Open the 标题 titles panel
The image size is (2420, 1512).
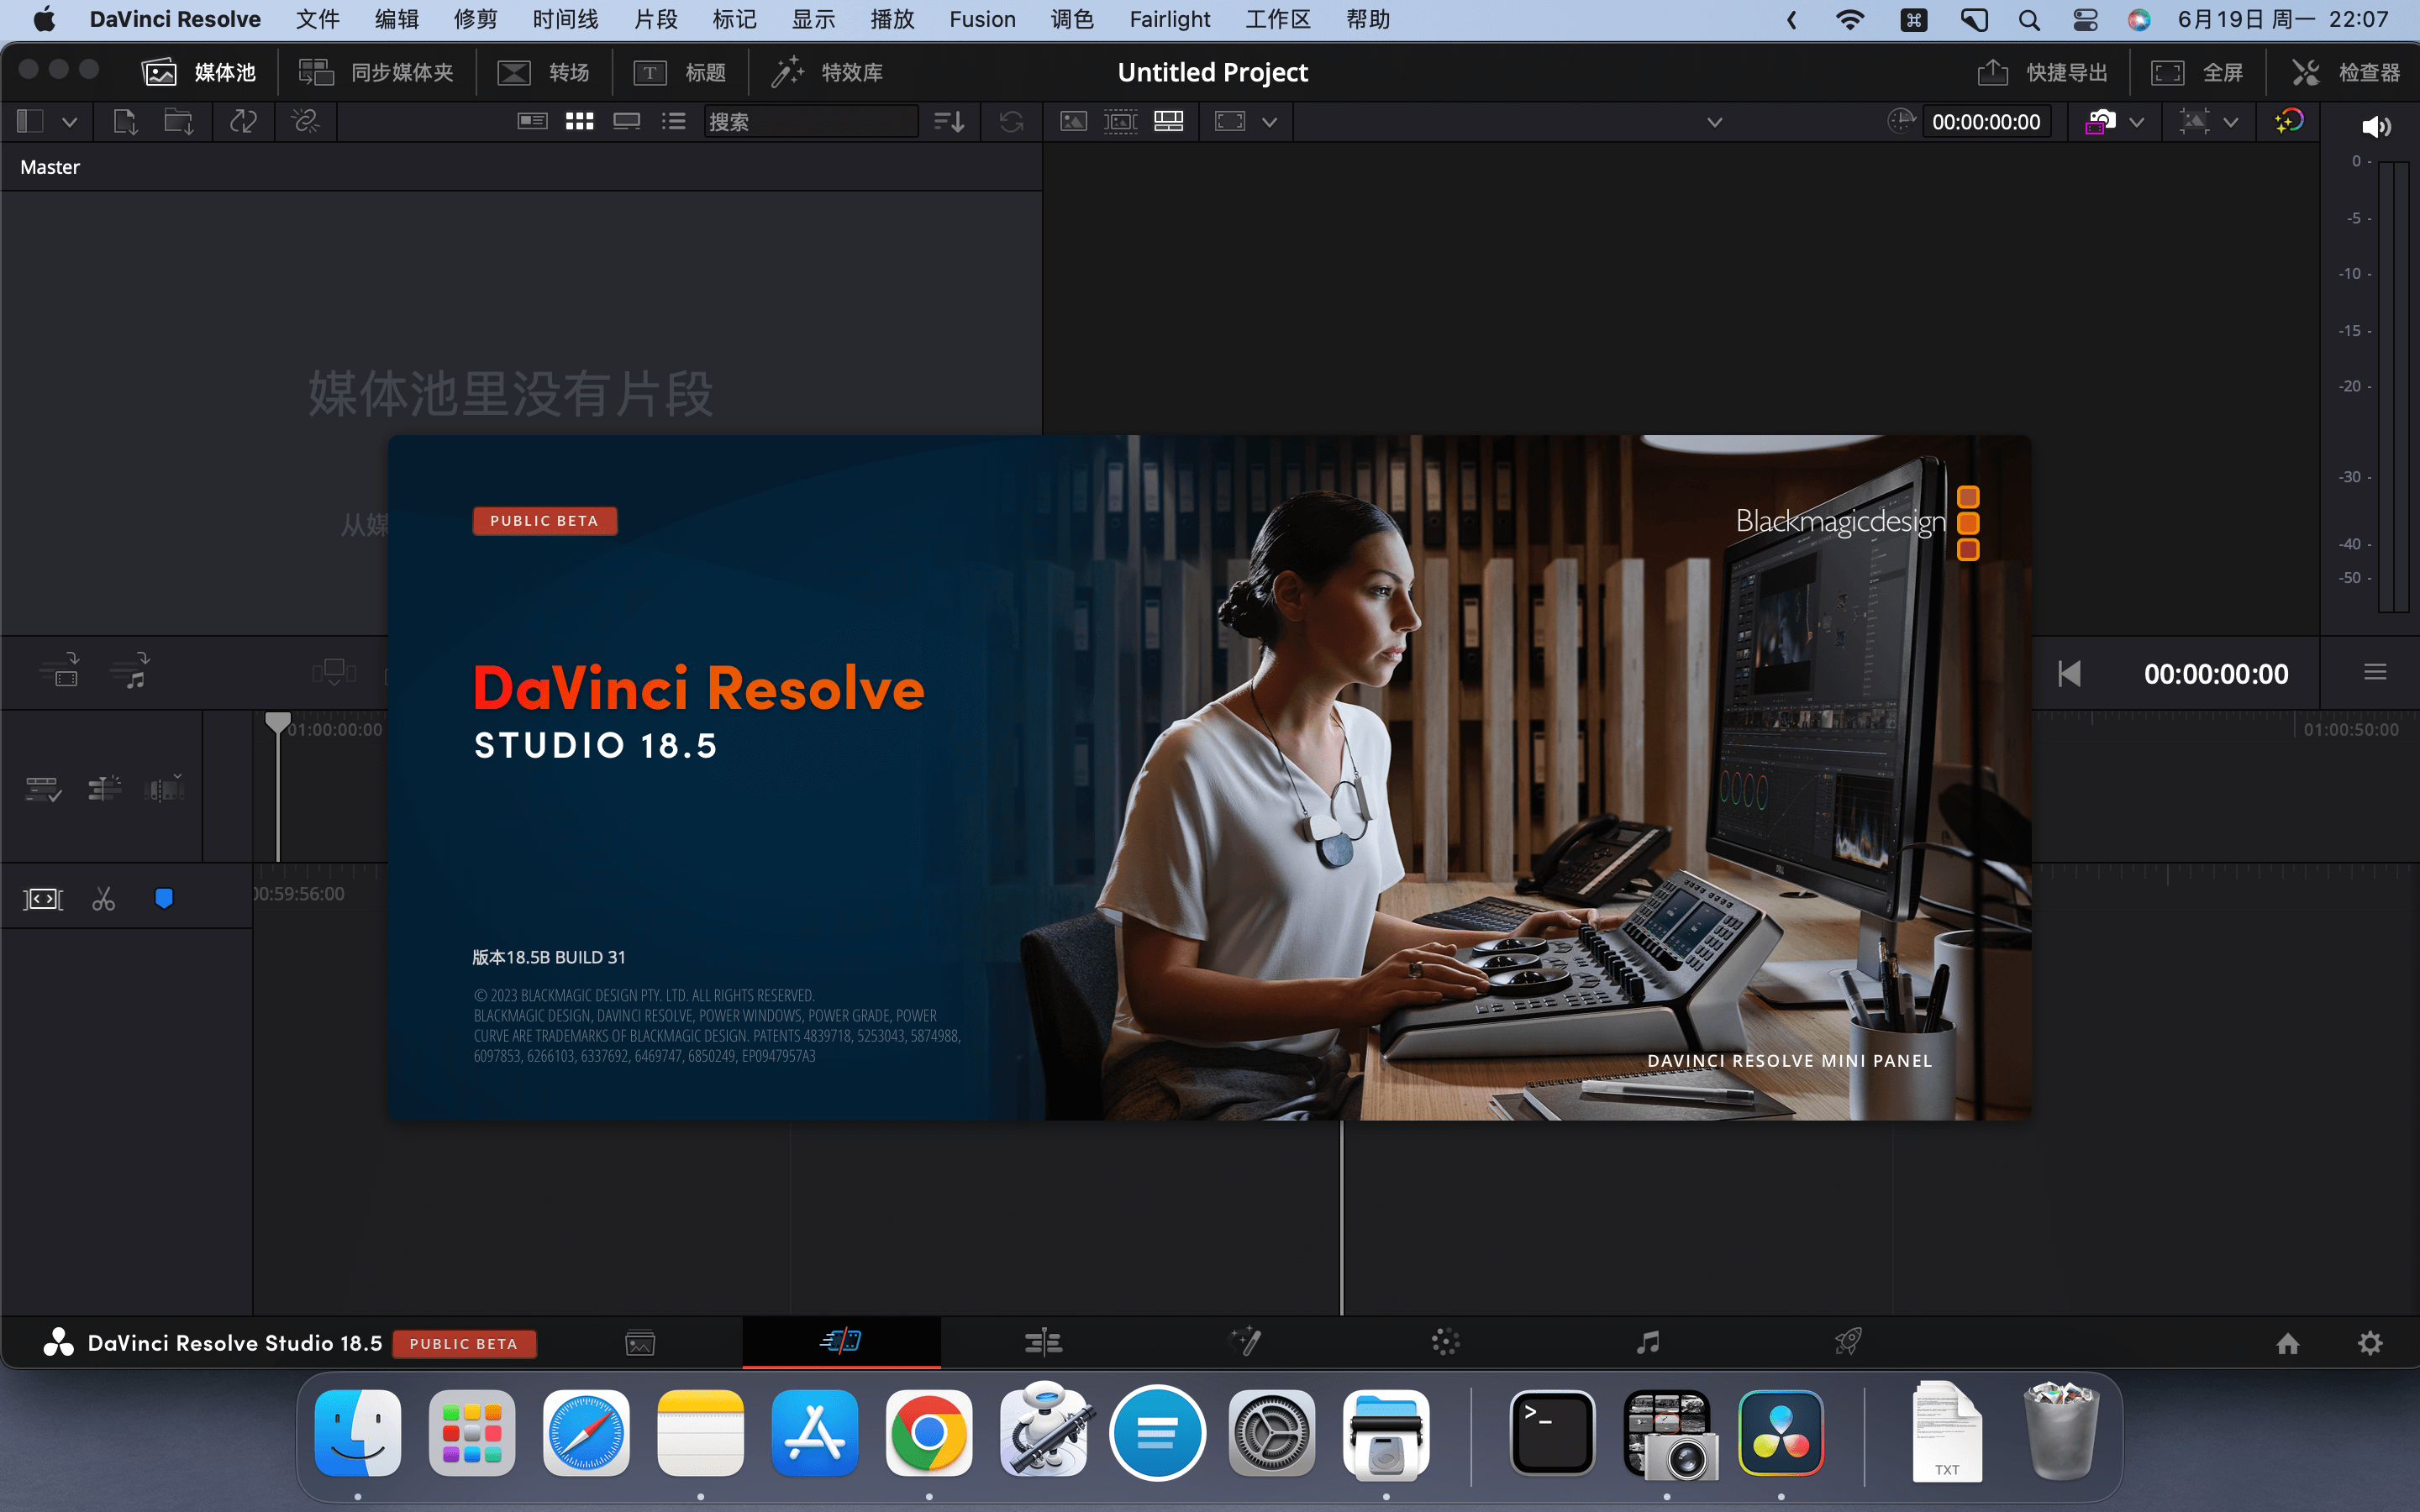pyautogui.click(x=679, y=72)
